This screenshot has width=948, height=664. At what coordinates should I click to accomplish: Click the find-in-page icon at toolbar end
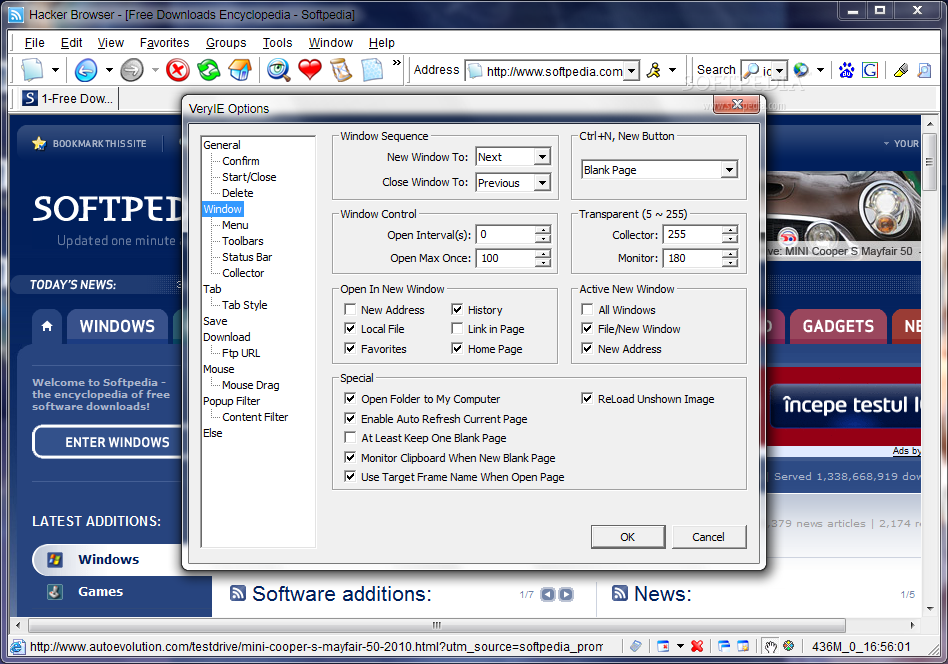924,70
